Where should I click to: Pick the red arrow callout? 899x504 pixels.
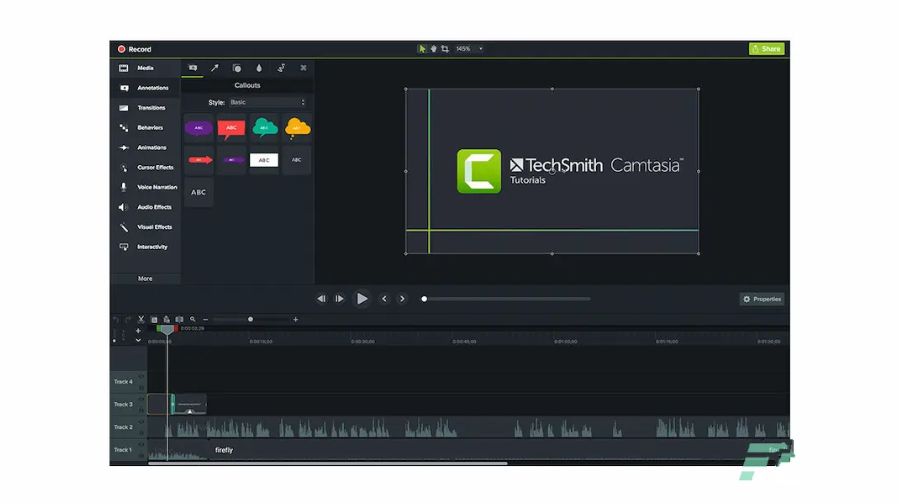point(198,160)
